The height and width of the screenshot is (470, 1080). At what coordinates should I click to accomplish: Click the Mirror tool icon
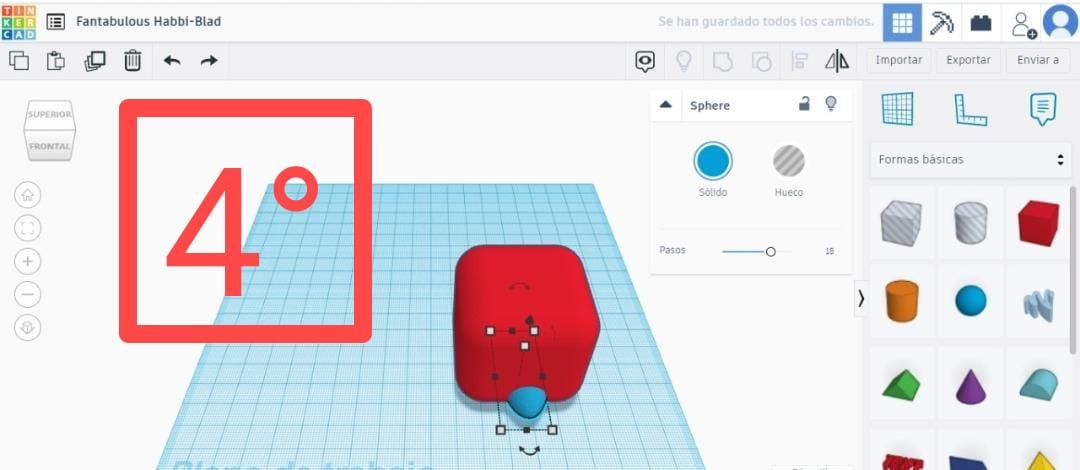click(837, 61)
